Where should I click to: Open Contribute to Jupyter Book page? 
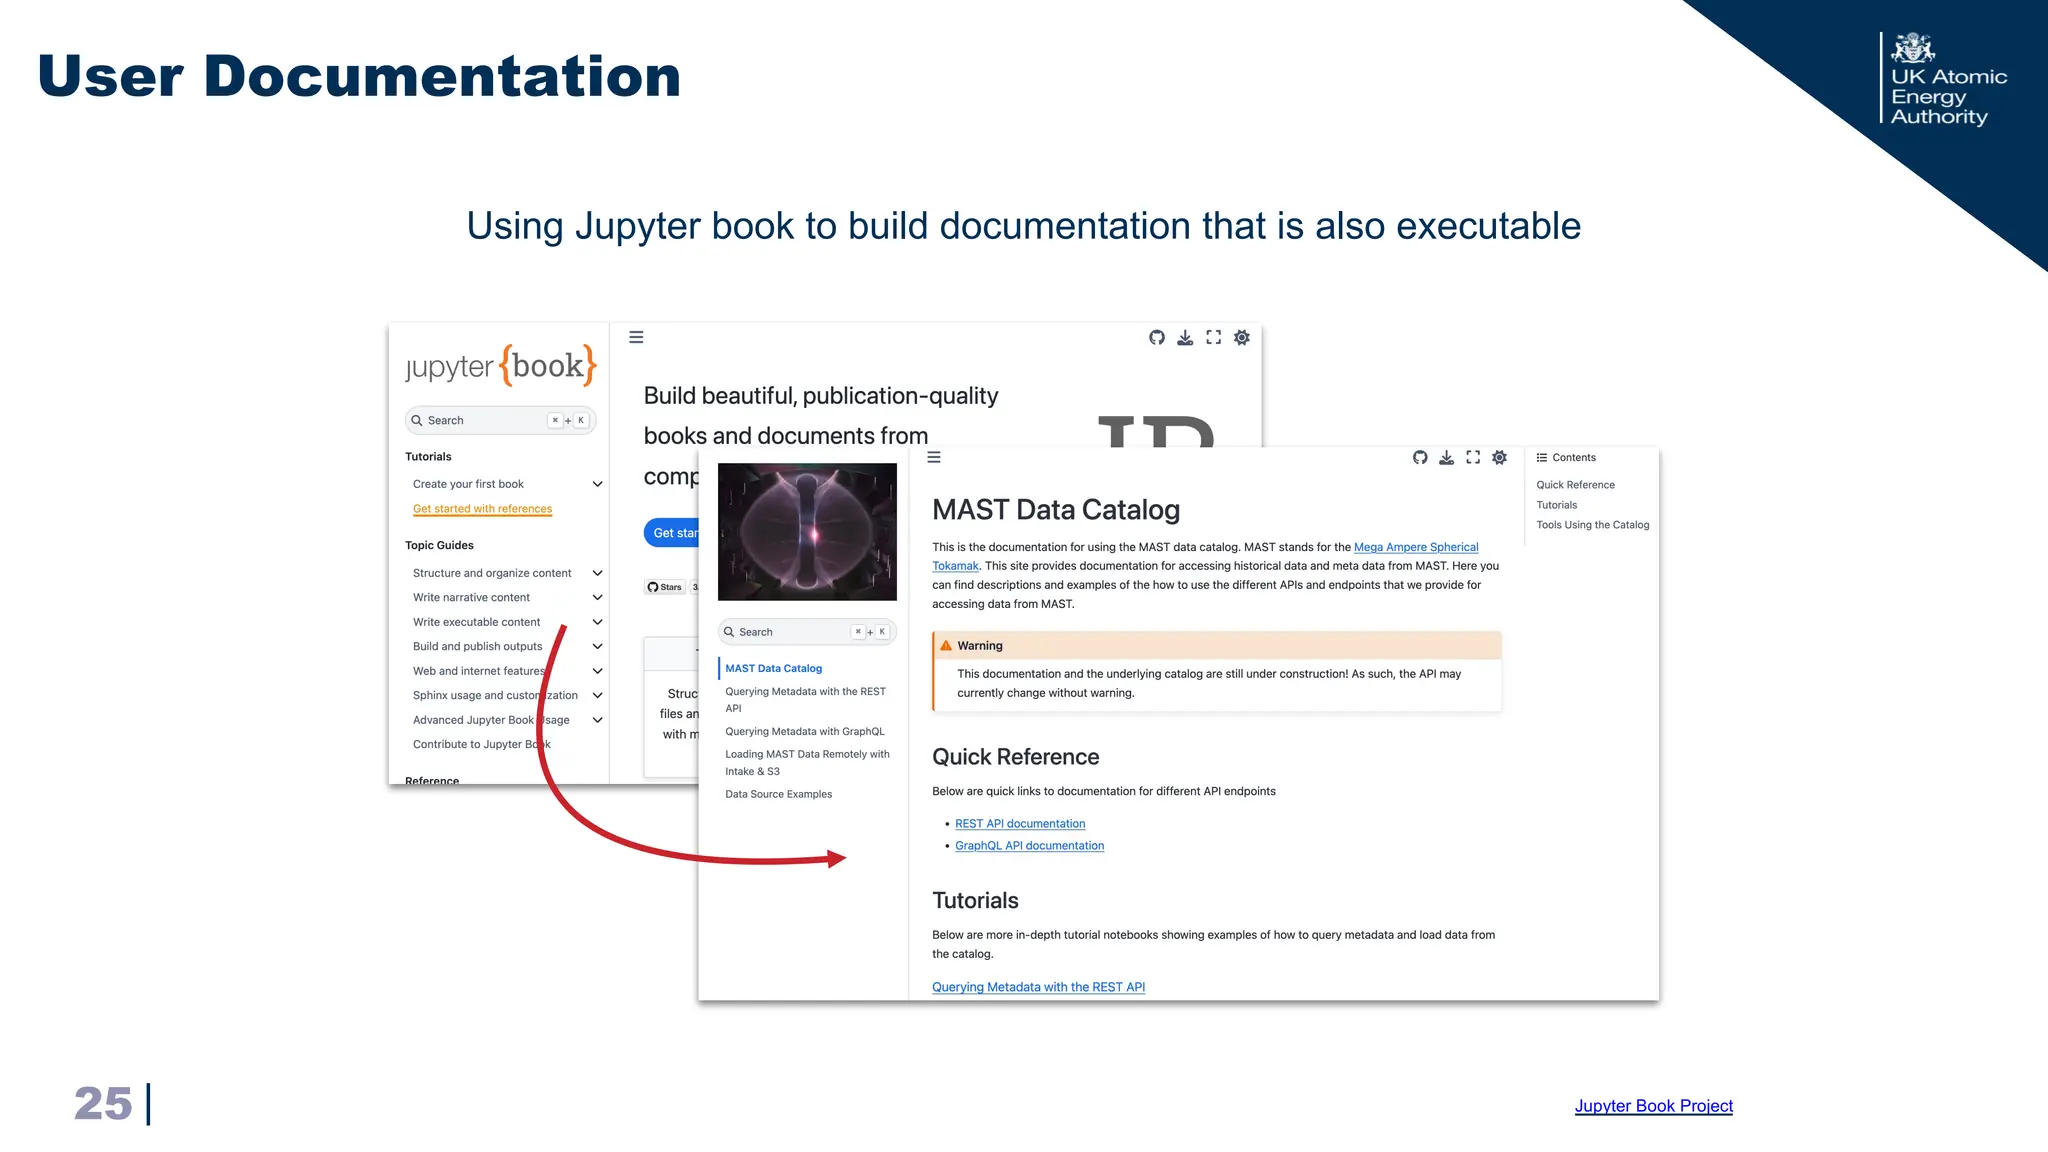point(481,744)
